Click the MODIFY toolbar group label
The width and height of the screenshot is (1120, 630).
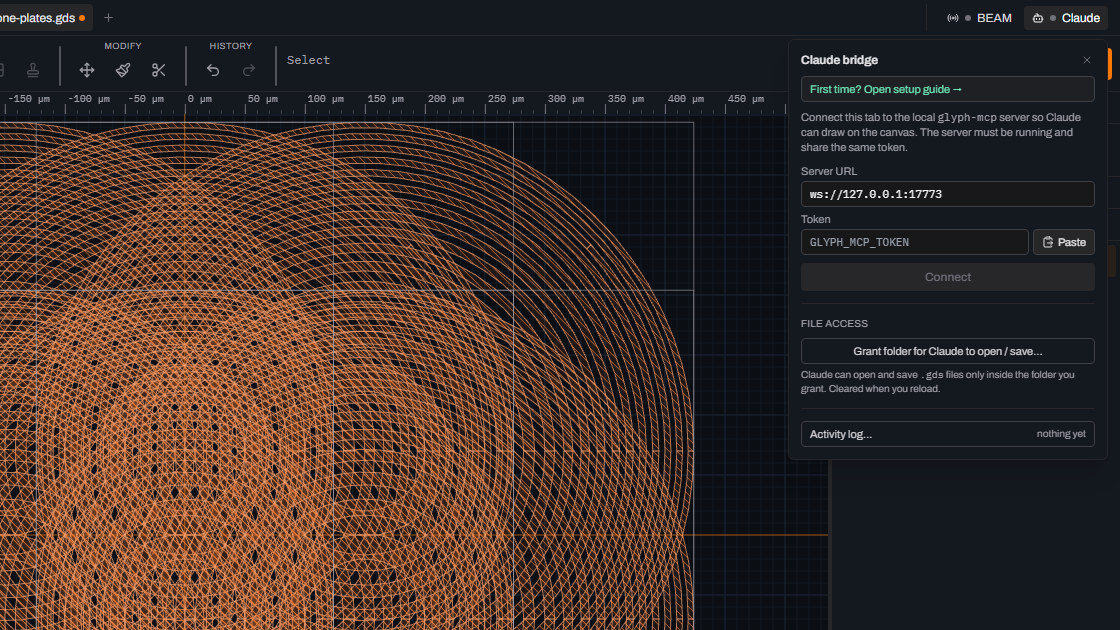[x=123, y=46]
